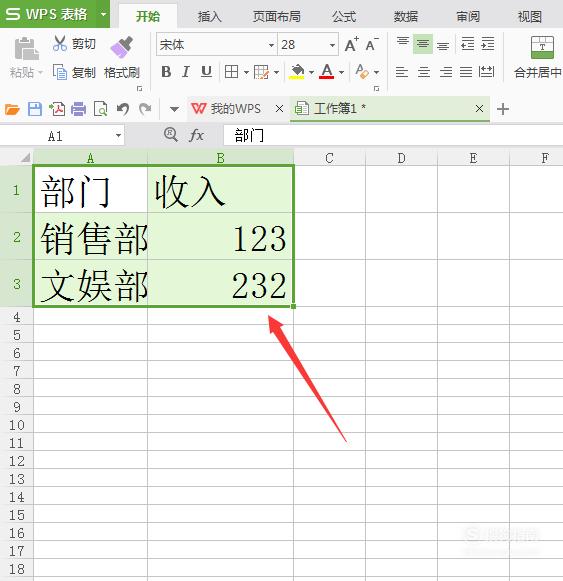Align text right
Viewport: 563px width, 581px height.
[x=446, y=72]
